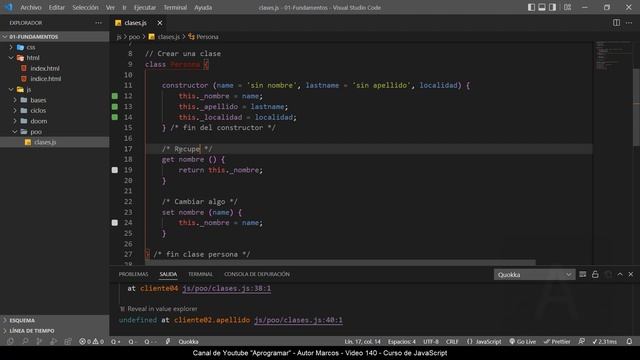640x360 pixels.
Task: Open the notifications bell
Action: 629,342
